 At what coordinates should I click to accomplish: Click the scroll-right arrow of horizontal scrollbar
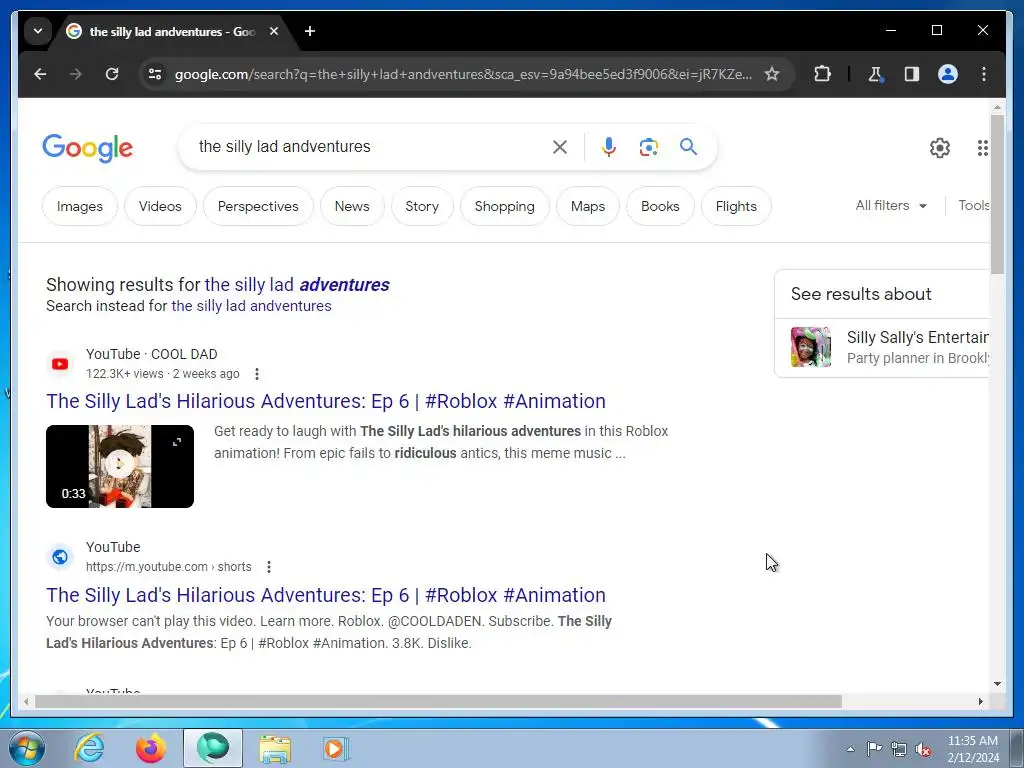(x=980, y=701)
